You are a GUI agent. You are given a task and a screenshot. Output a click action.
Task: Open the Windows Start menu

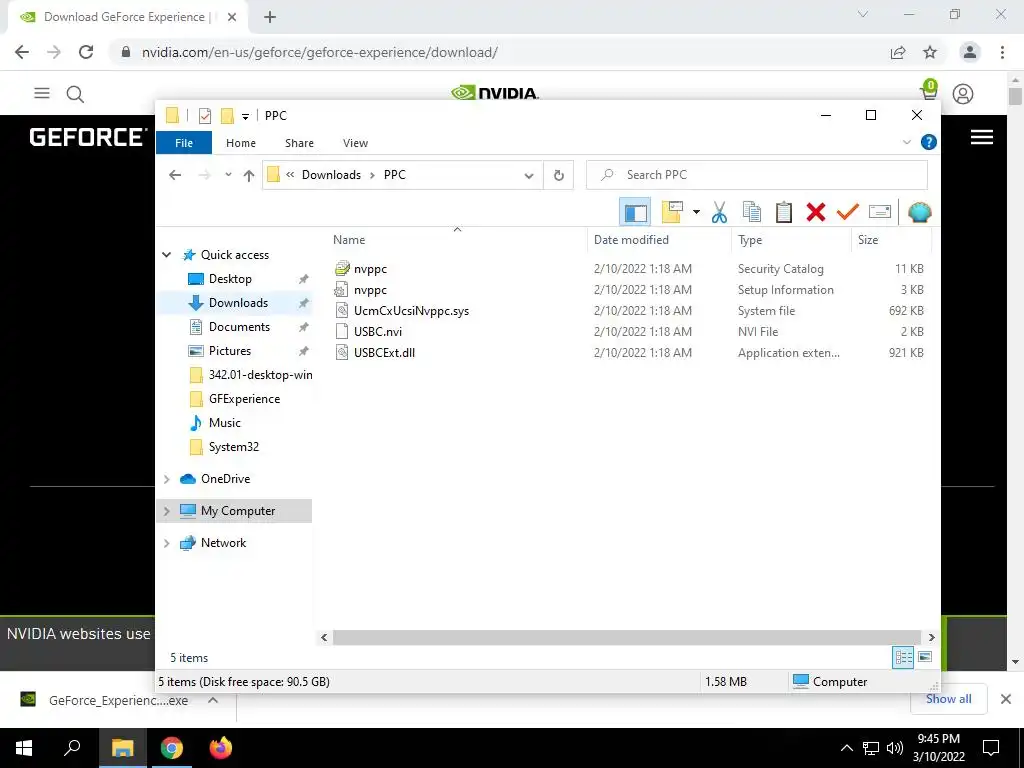pos(24,748)
